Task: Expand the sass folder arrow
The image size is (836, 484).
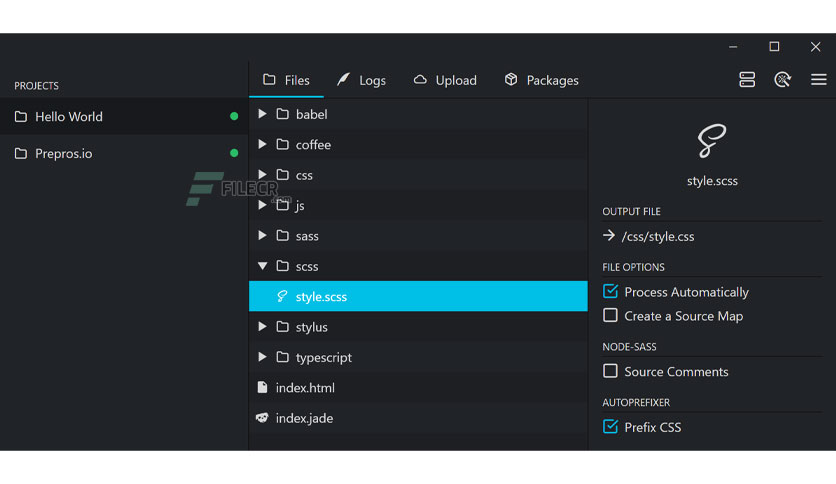Action: coord(262,236)
